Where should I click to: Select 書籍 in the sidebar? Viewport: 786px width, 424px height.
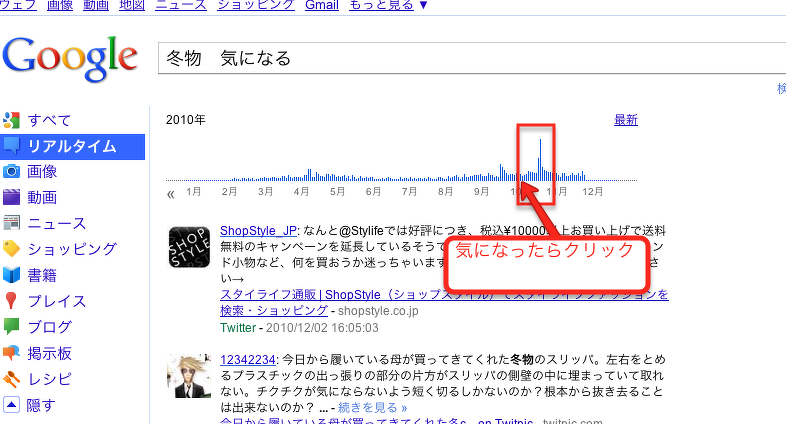click(42, 275)
